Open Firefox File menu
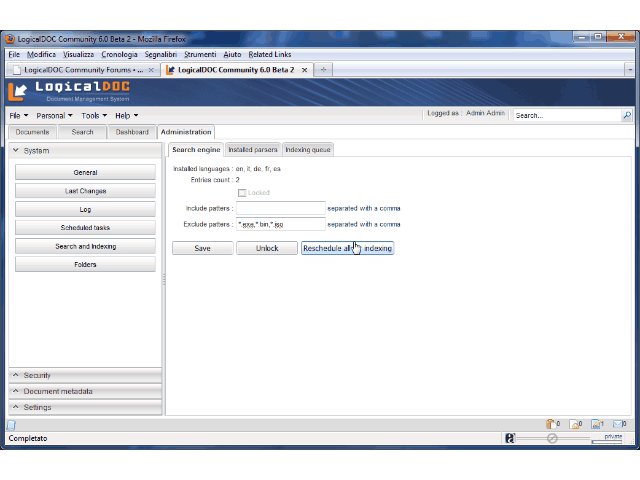This screenshot has height=480, width=640. coord(14,54)
